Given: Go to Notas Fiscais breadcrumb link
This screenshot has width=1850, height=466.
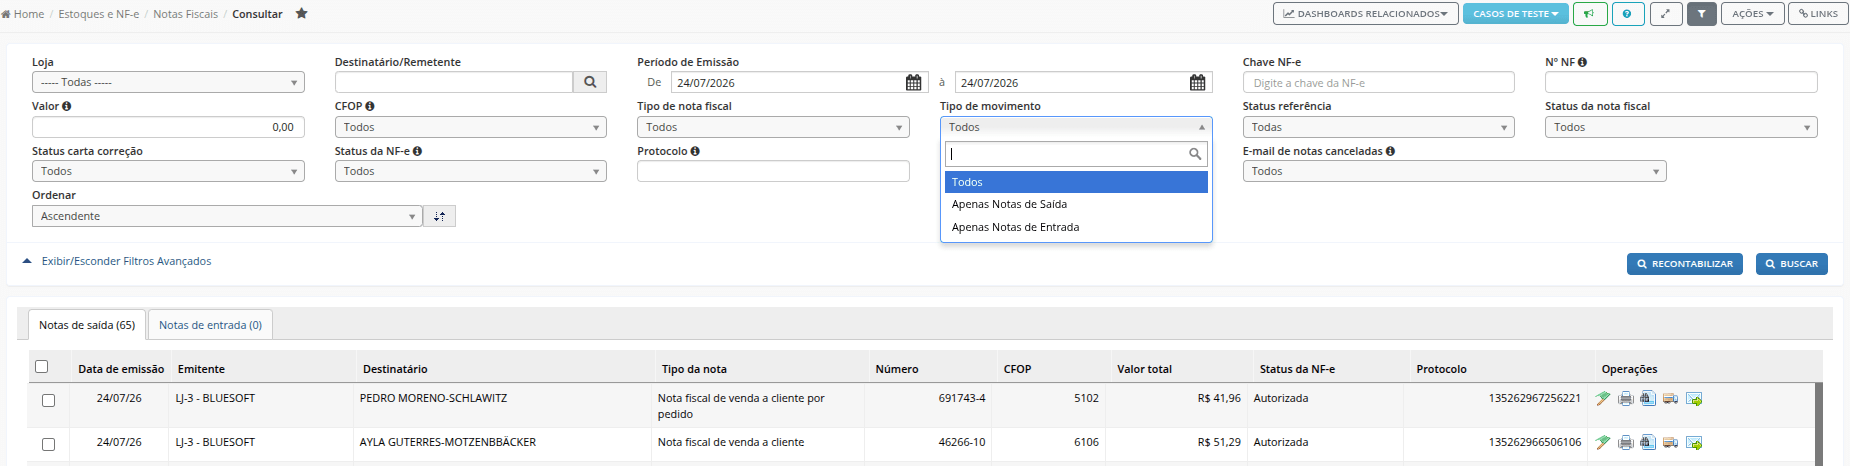Looking at the screenshot, I should pyautogui.click(x=185, y=14).
